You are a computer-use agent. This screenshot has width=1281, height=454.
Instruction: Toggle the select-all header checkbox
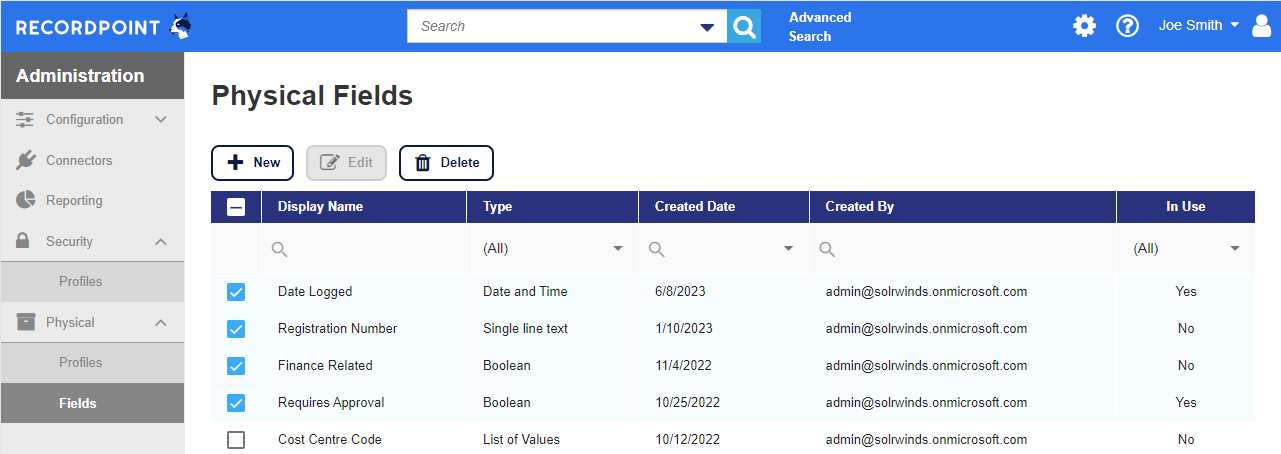(236, 207)
